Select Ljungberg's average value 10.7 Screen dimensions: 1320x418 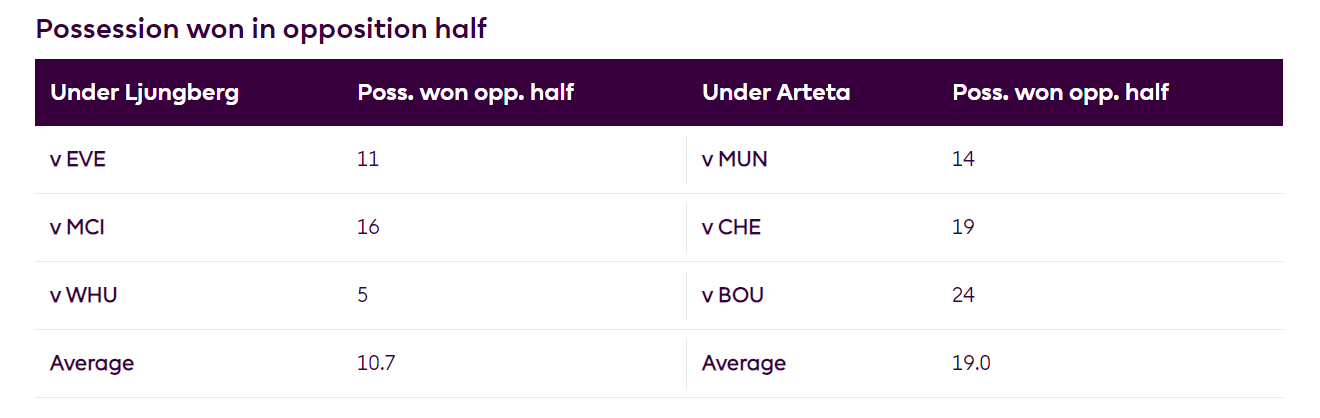point(376,363)
